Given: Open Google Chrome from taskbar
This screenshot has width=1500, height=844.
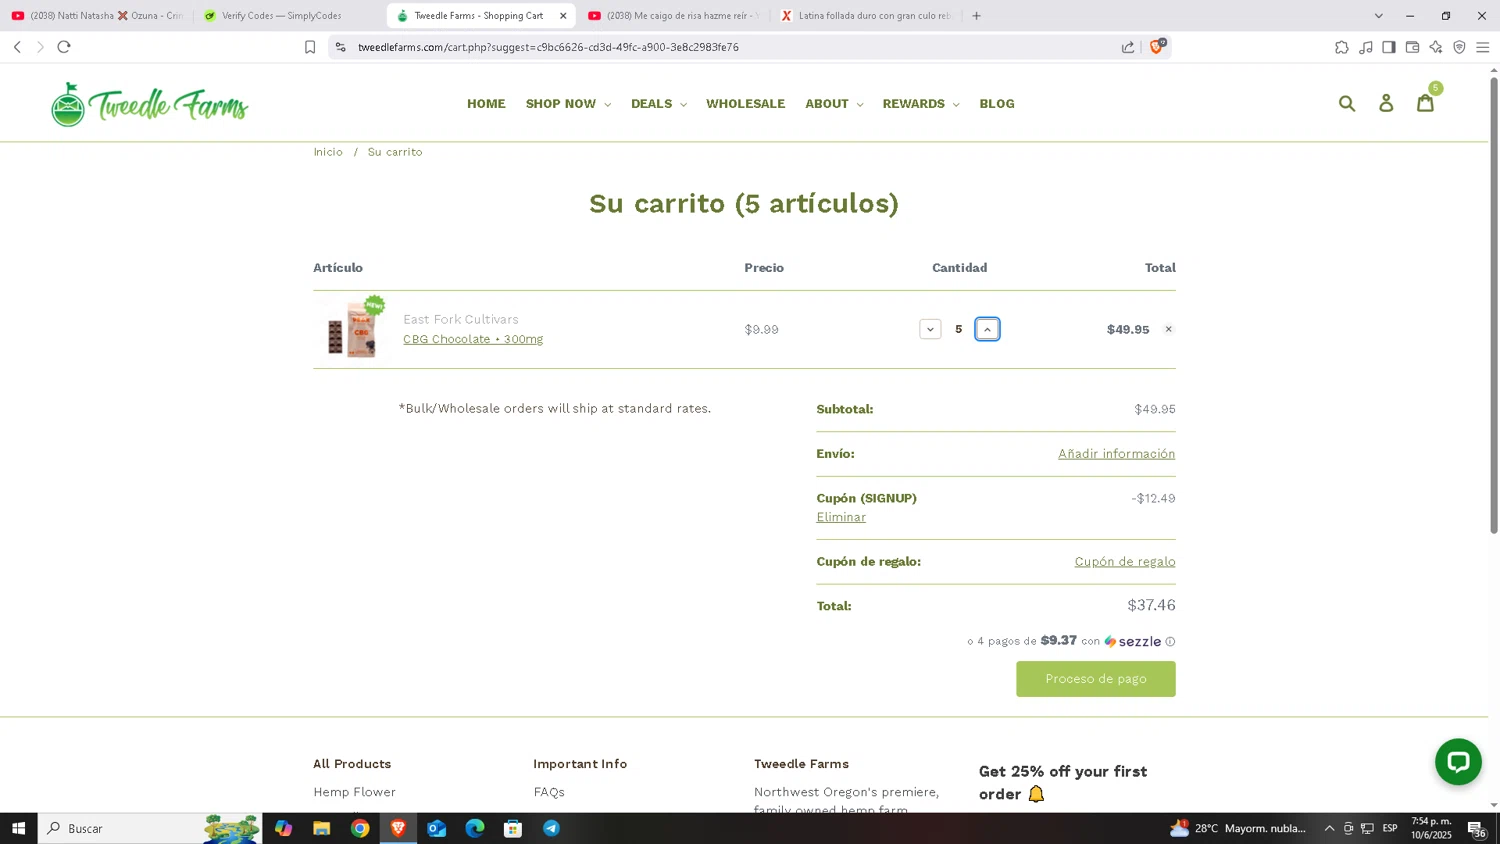Looking at the screenshot, I should [x=360, y=828].
